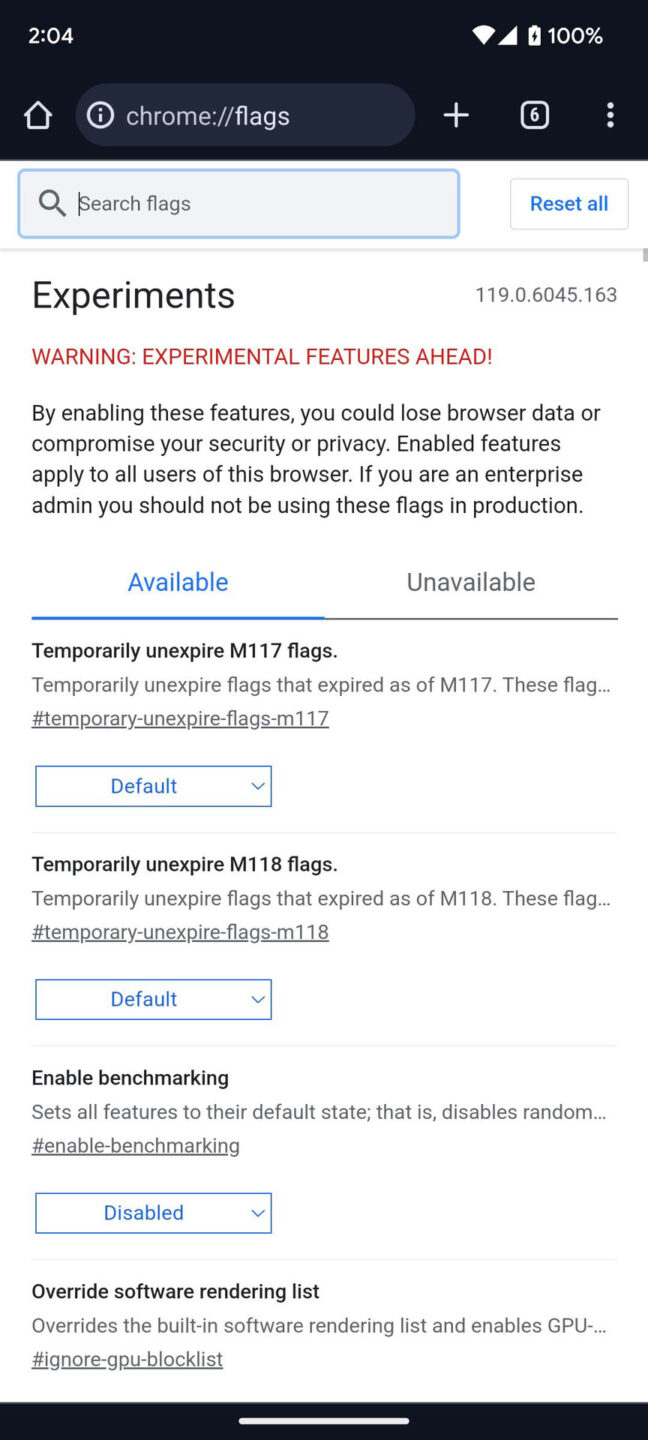Switch to the Unavailable tab
The height and width of the screenshot is (1440, 648).
coord(470,581)
